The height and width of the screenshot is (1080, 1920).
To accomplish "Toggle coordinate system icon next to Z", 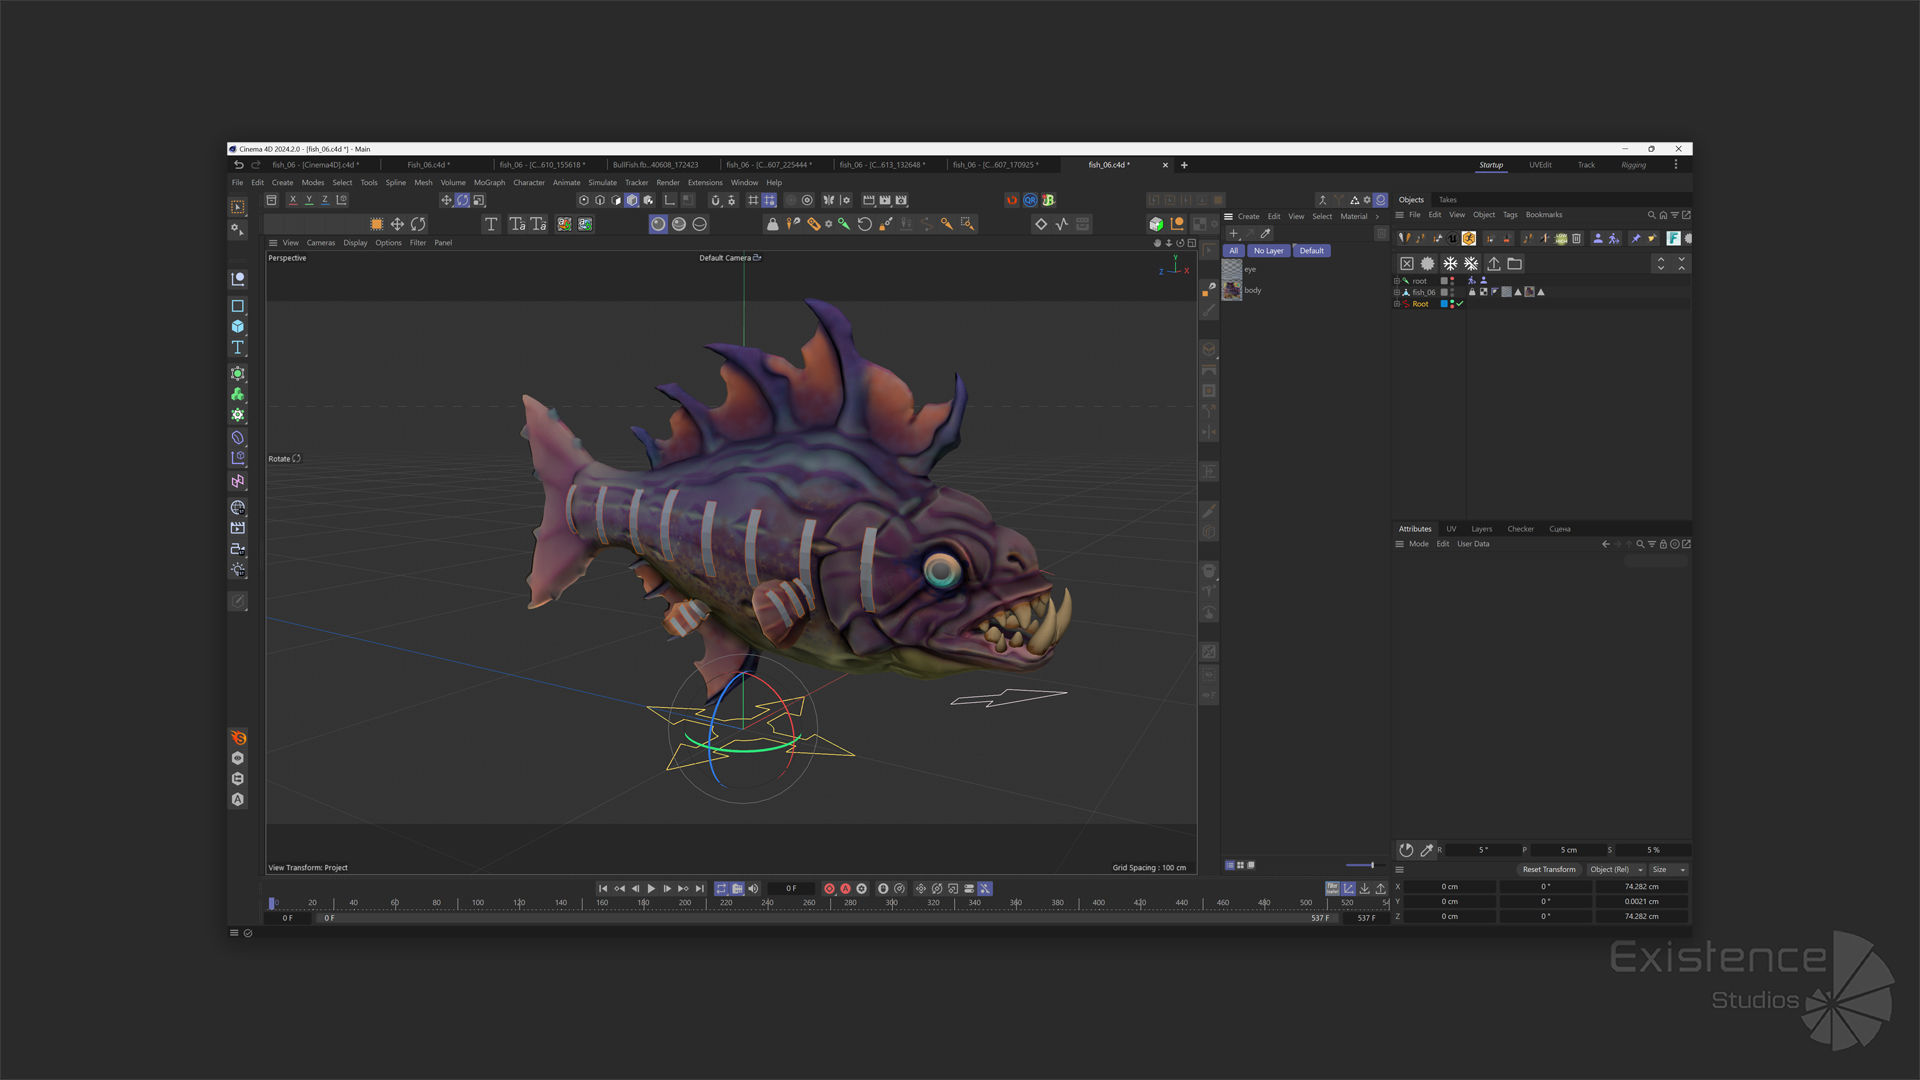I will 342,200.
